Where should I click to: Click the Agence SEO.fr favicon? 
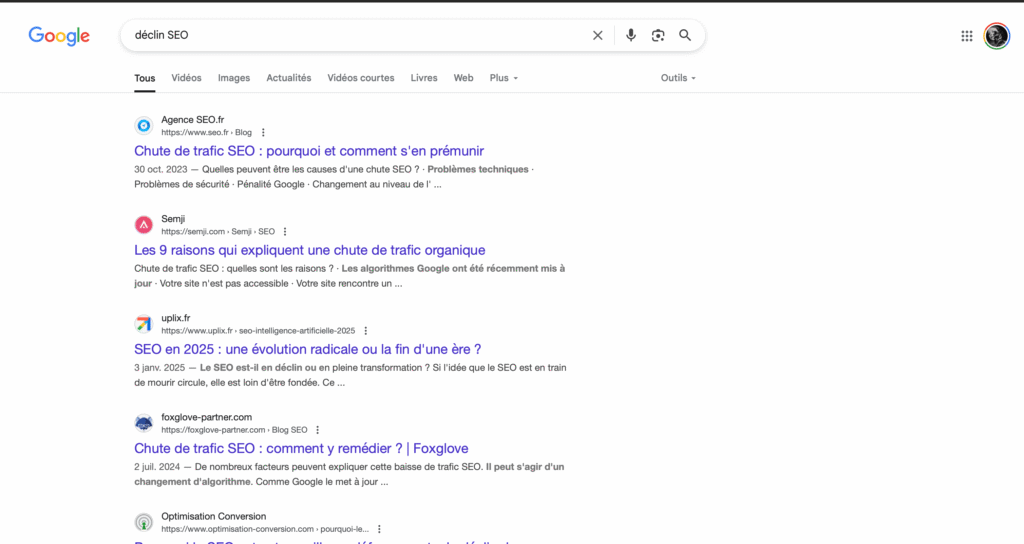[144, 125]
